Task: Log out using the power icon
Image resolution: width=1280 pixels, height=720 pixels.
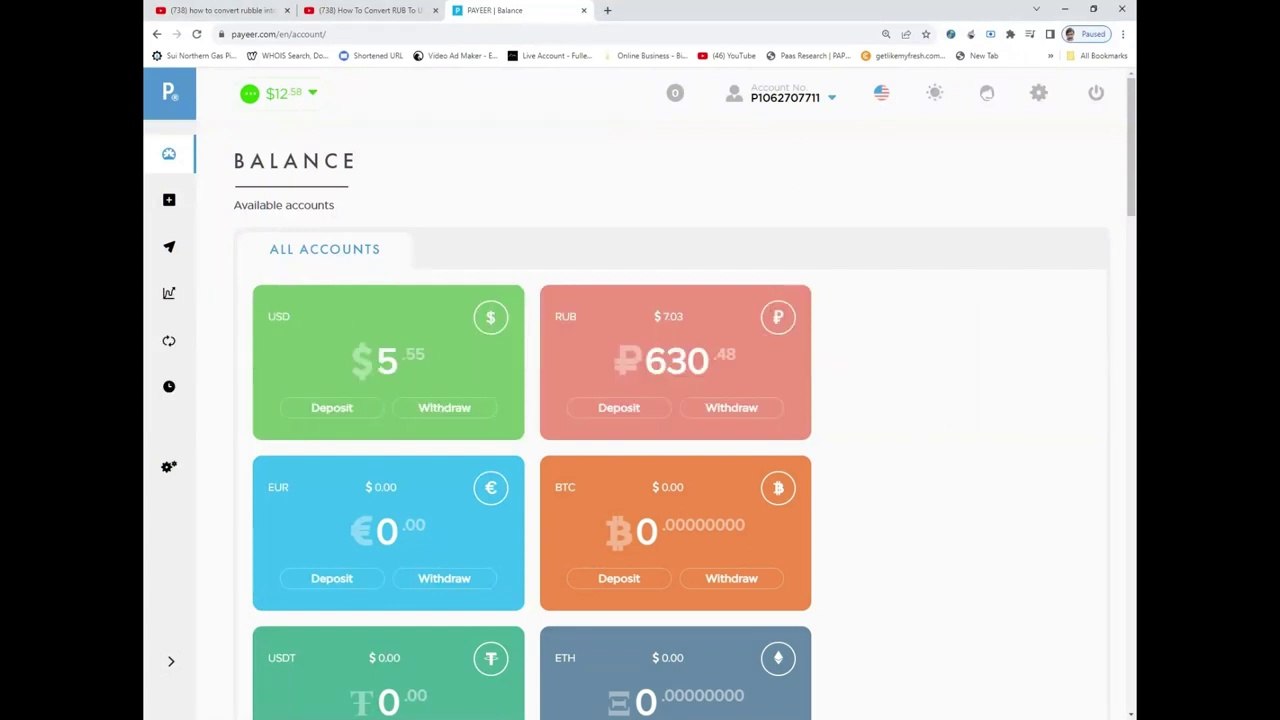Action: click(x=1096, y=93)
